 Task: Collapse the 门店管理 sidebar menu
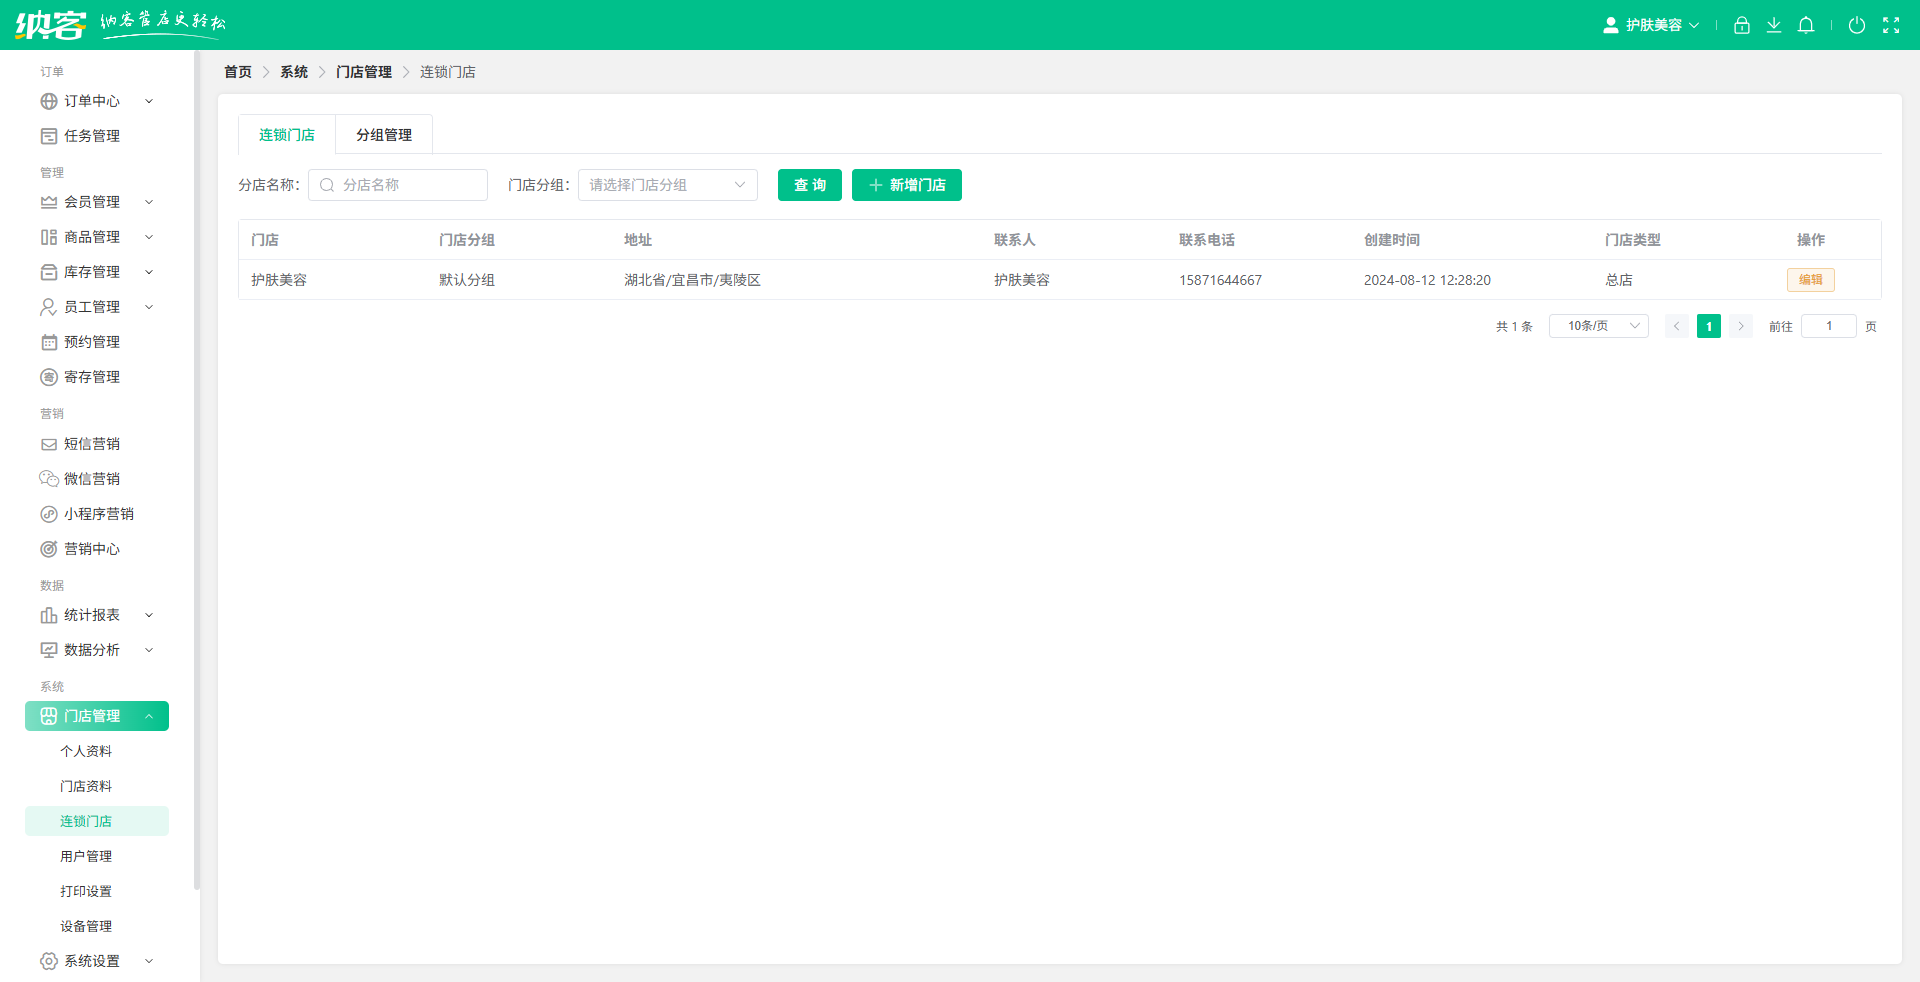[x=97, y=716]
